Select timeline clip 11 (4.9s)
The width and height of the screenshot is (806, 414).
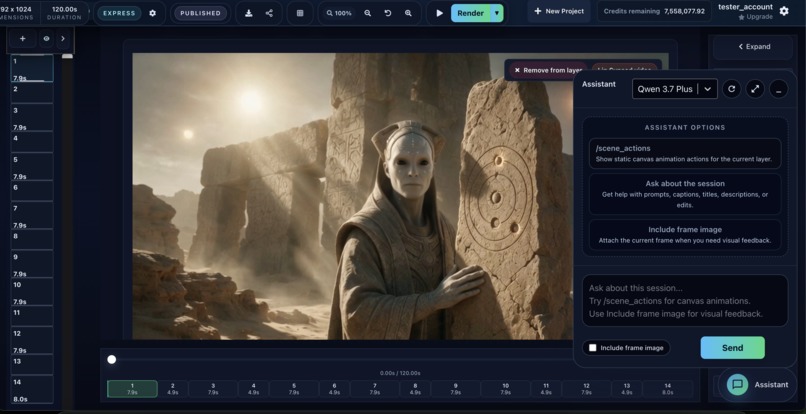546,389
